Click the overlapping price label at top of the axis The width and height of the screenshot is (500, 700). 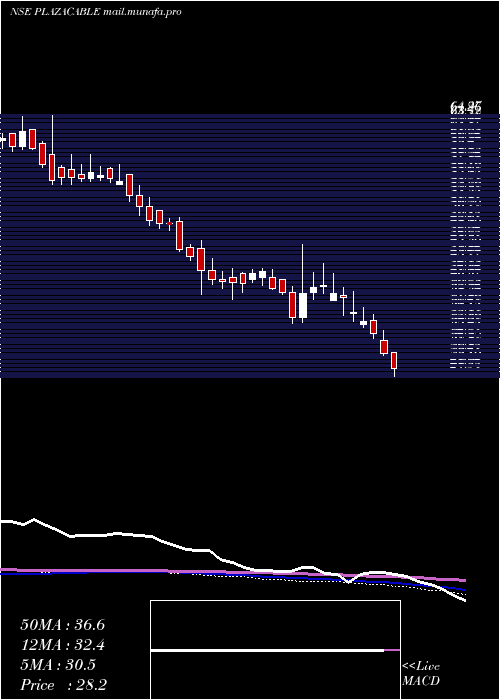click(x=466, y=107)
